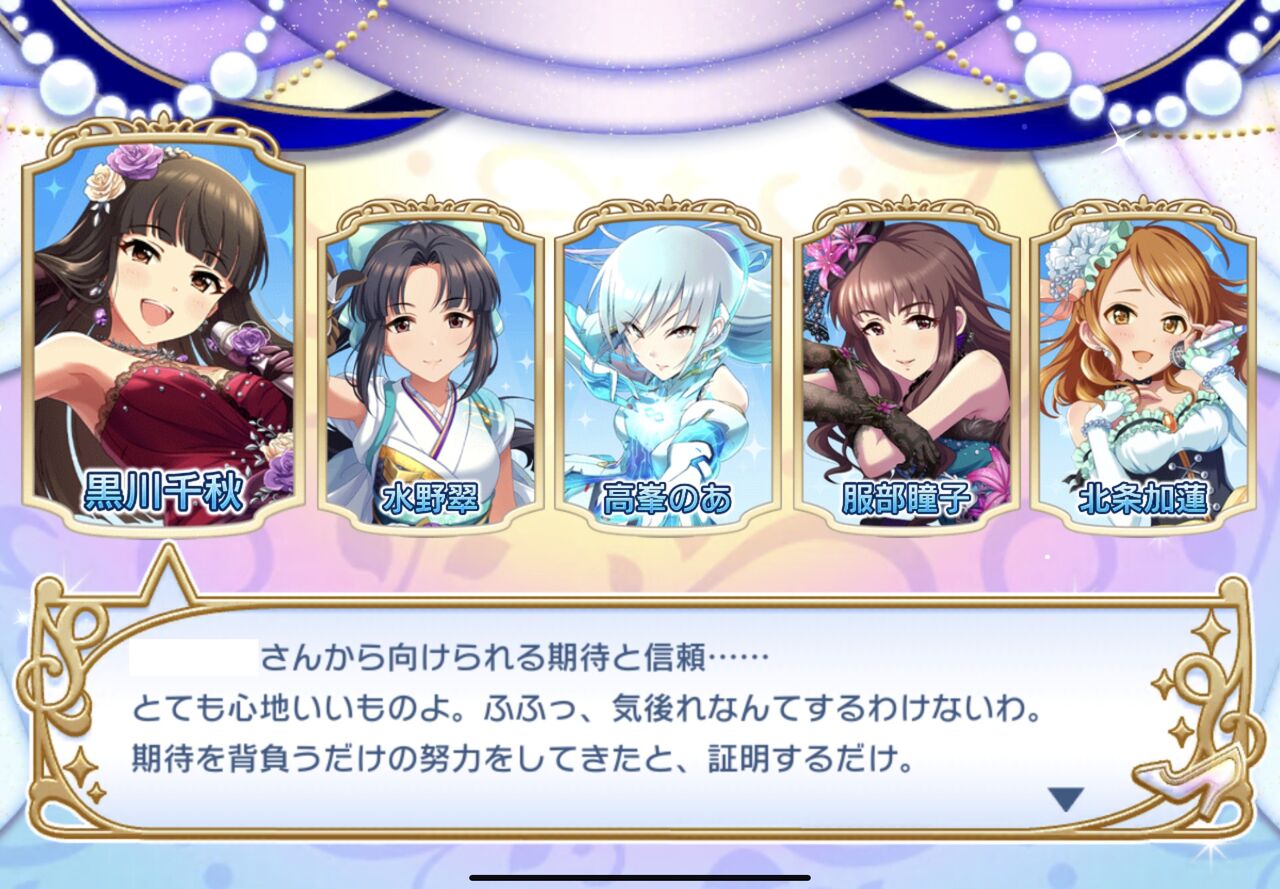Tap the 高峯のあ name label

click(x=668, y=499)
